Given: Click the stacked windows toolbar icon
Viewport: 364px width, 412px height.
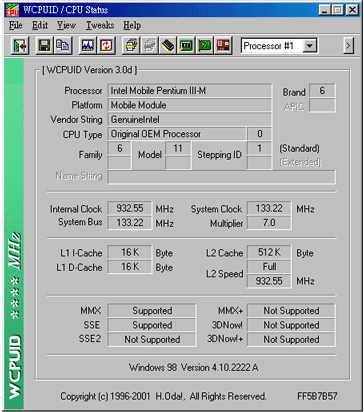Looking at the screenshot, I should click(x=131, y=46).
